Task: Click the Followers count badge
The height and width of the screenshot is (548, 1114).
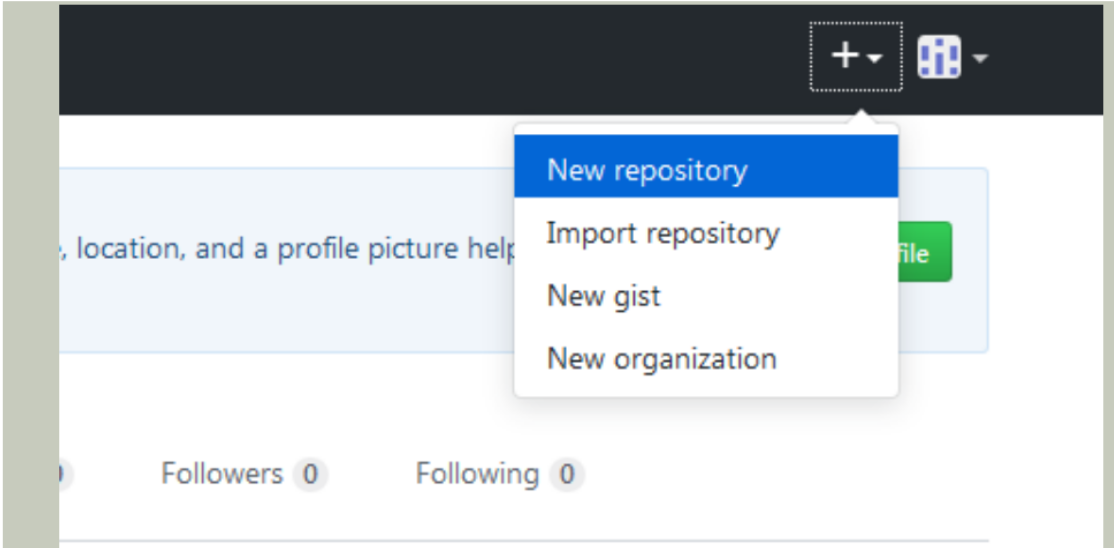Action: coord(310,474)
